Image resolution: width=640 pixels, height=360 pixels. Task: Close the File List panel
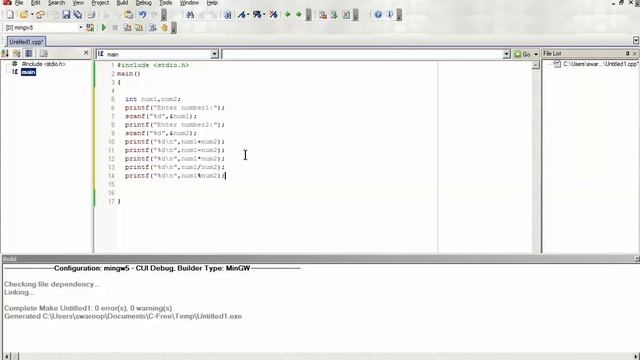[x=635, y=53]
